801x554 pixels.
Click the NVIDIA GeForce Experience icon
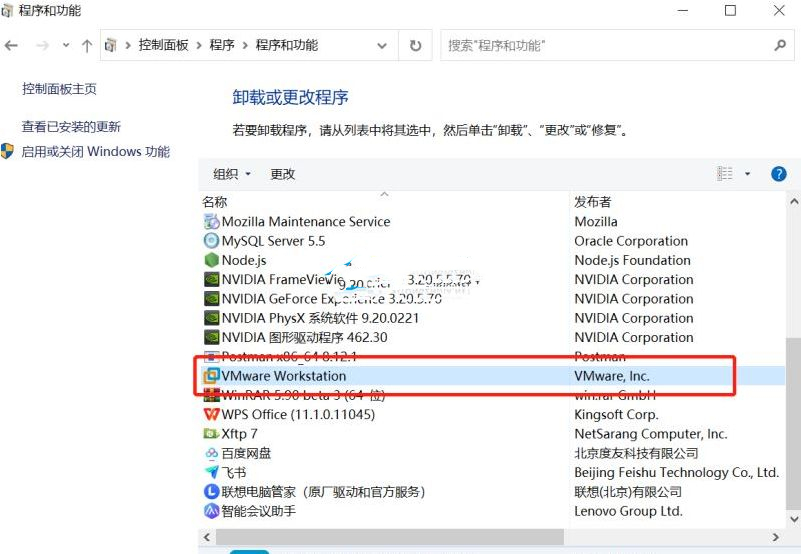[x=211, y=298]
